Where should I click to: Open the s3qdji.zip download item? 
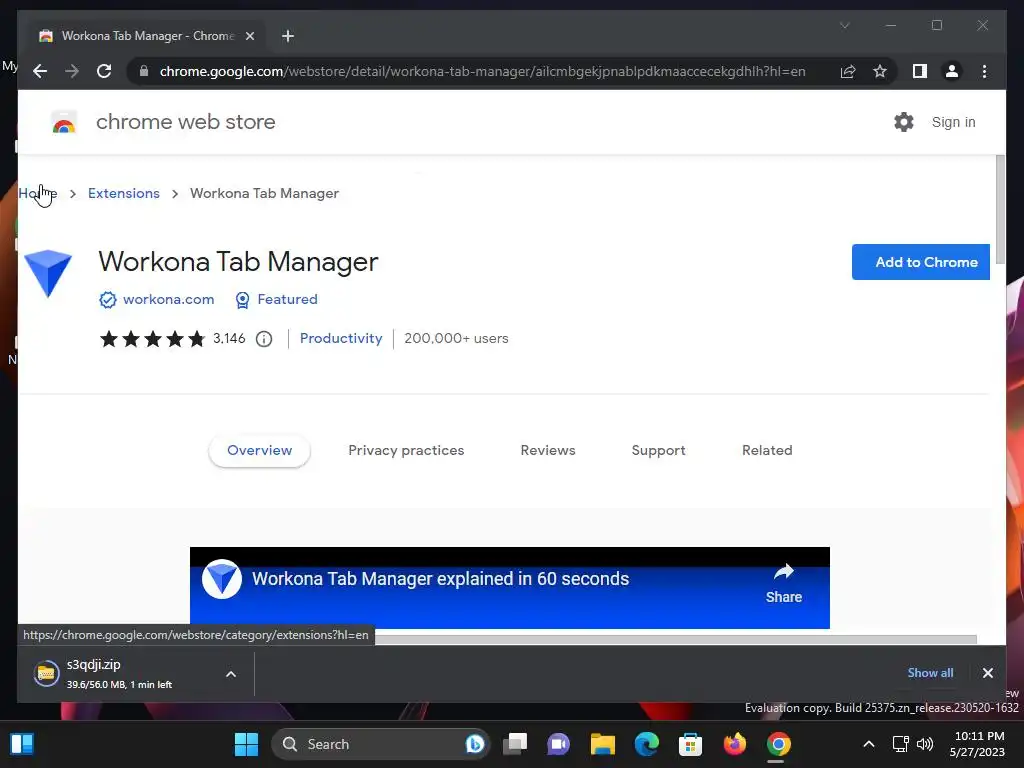pyautogui.click(x=118, y=673)
